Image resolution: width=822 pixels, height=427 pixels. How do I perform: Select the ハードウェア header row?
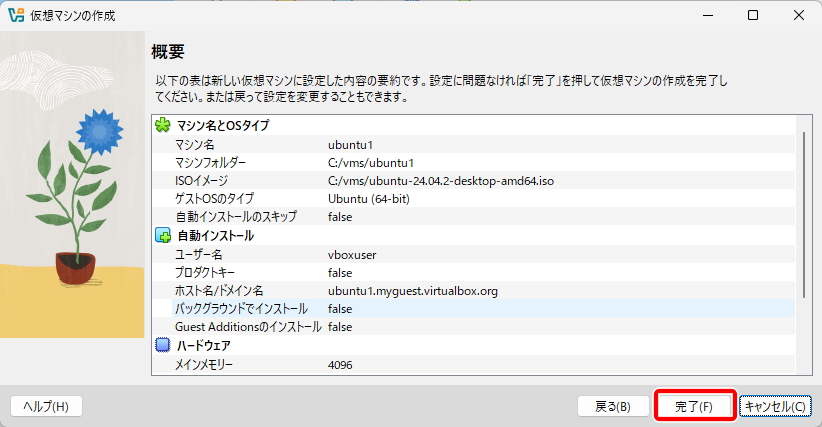pos(474,345)
